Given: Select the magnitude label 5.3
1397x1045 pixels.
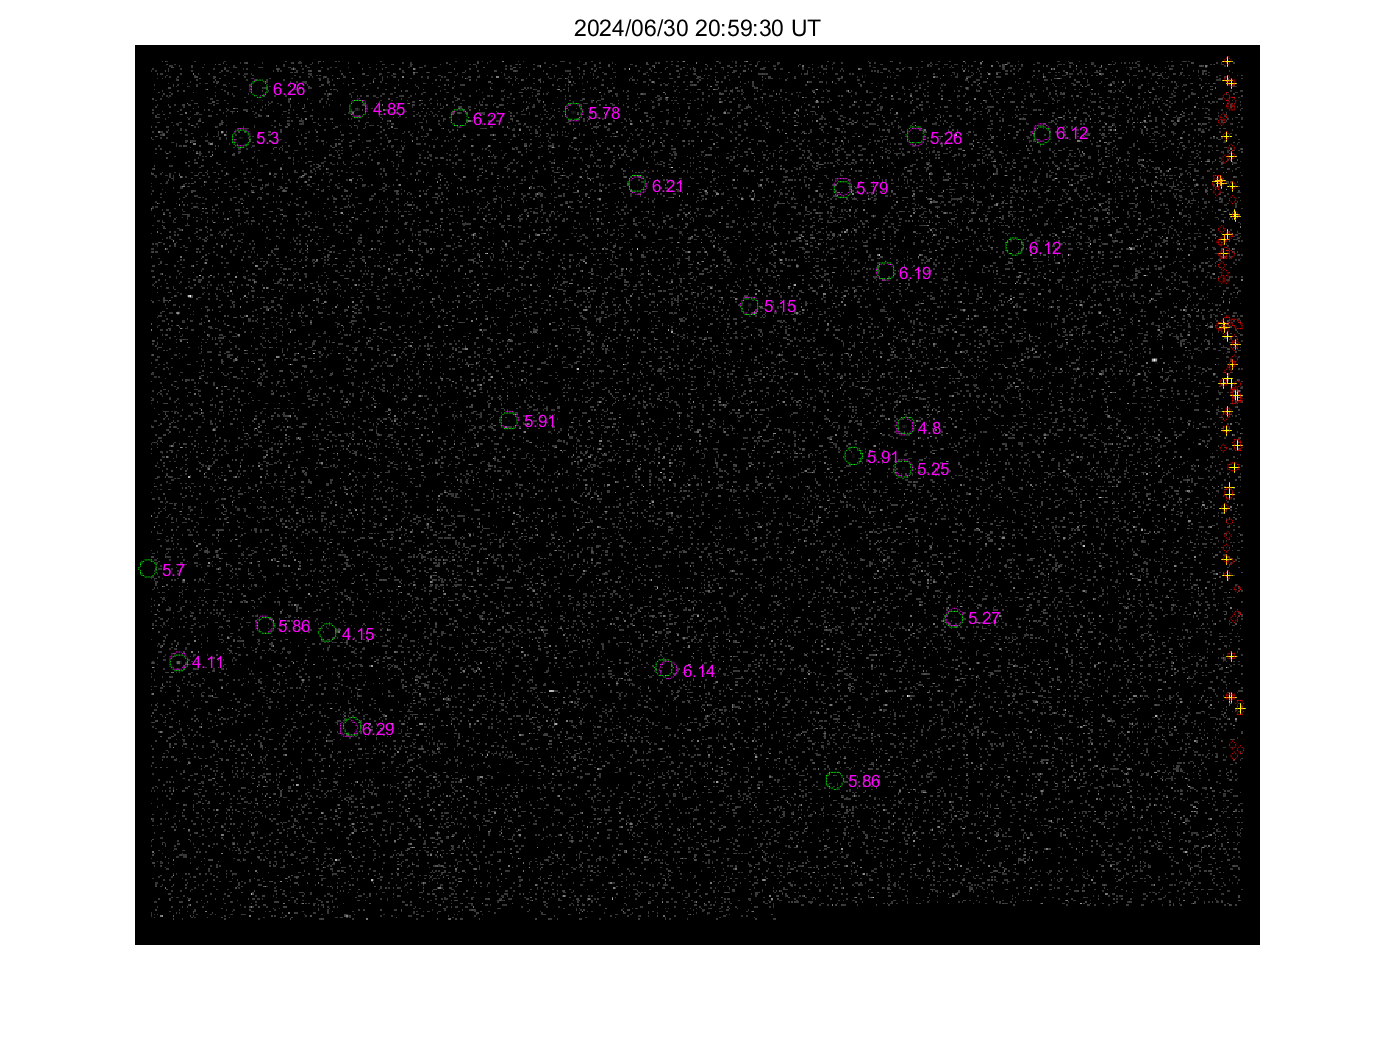Looking at the screenshot, I should pos(268,139).
